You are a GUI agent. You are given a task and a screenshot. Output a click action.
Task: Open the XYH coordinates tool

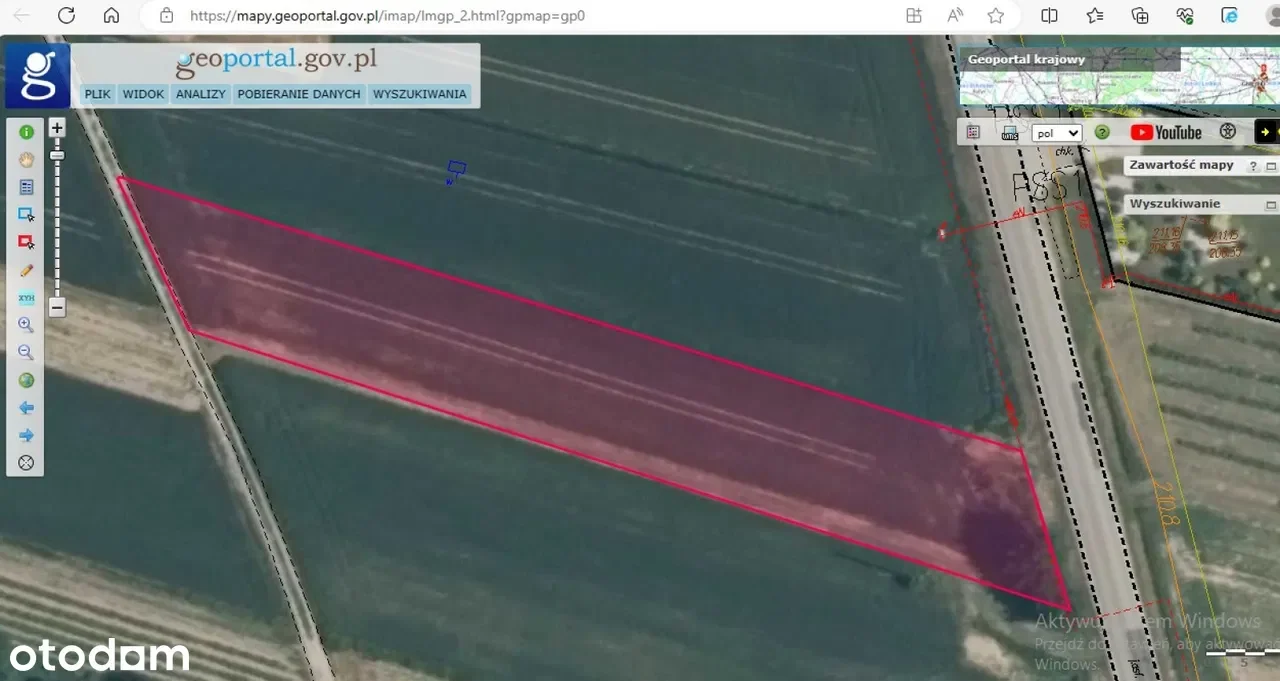(27, 298)
